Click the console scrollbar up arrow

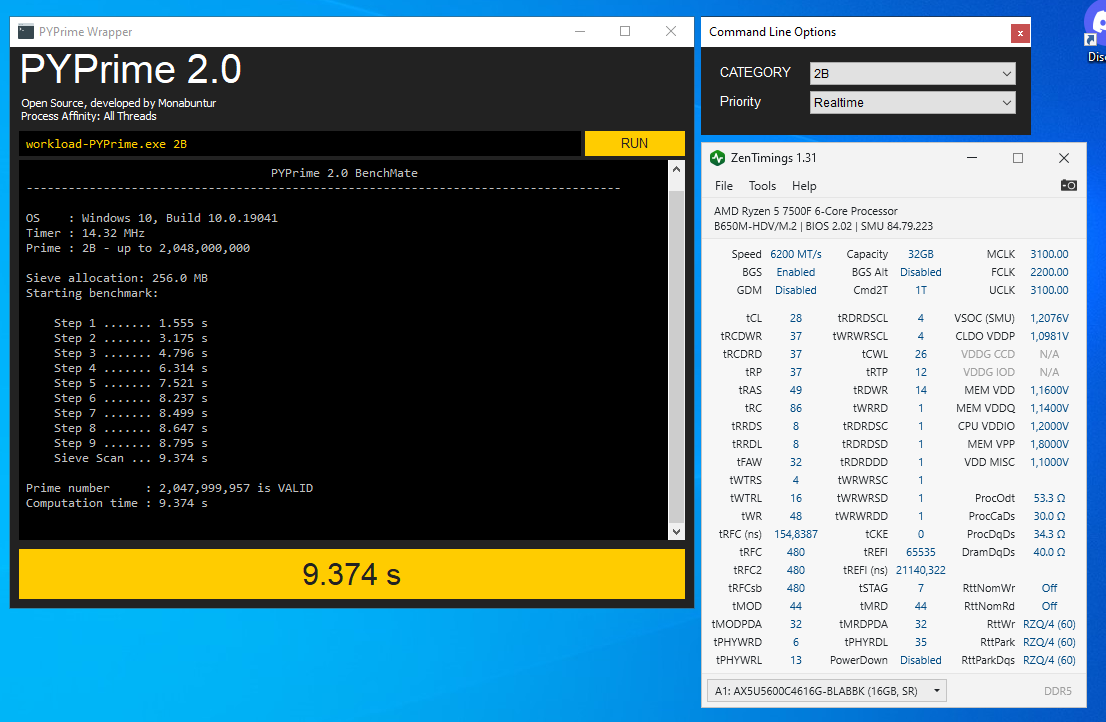pyautogui.click(x=676, y=169)
